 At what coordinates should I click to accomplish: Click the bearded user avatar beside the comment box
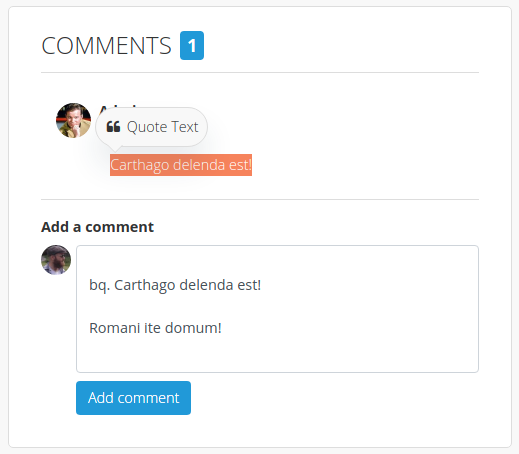coord(56,260)
